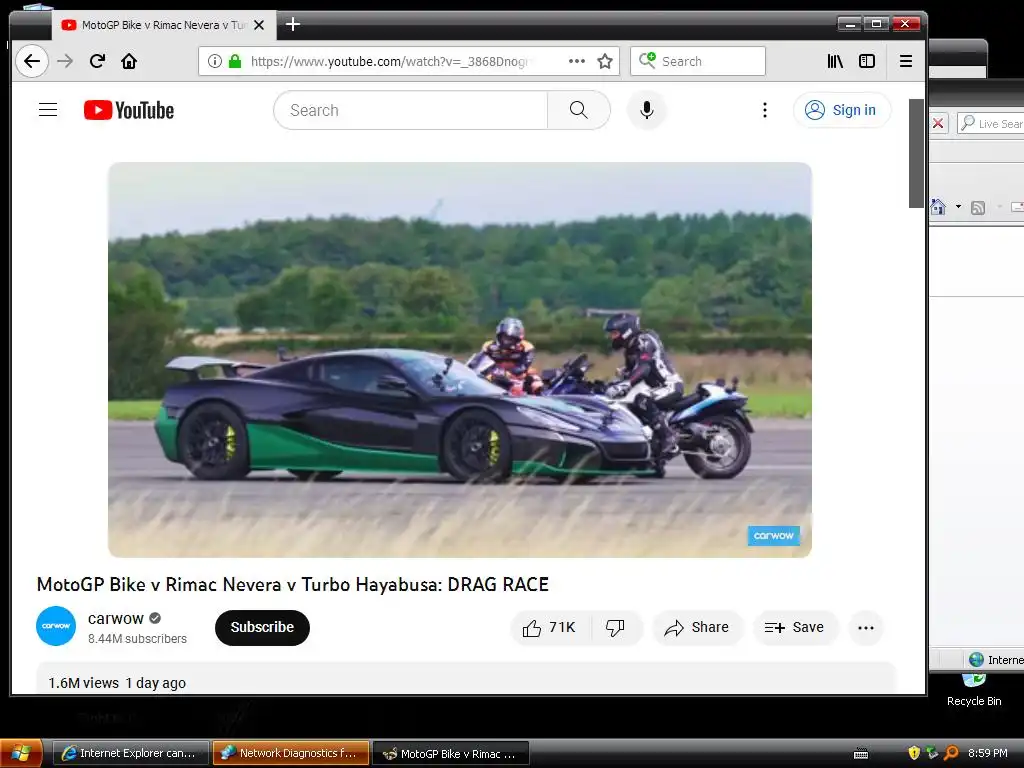Reload the current page
This screenshot has width=1024, height=768.
click(97, 61)
